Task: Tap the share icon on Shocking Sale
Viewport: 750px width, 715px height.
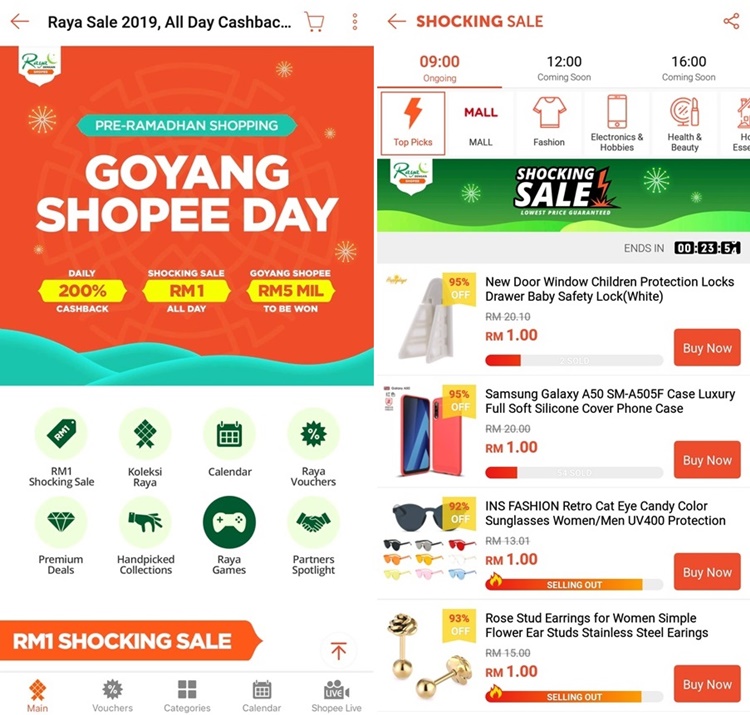Action: click(x=731, y=22)
